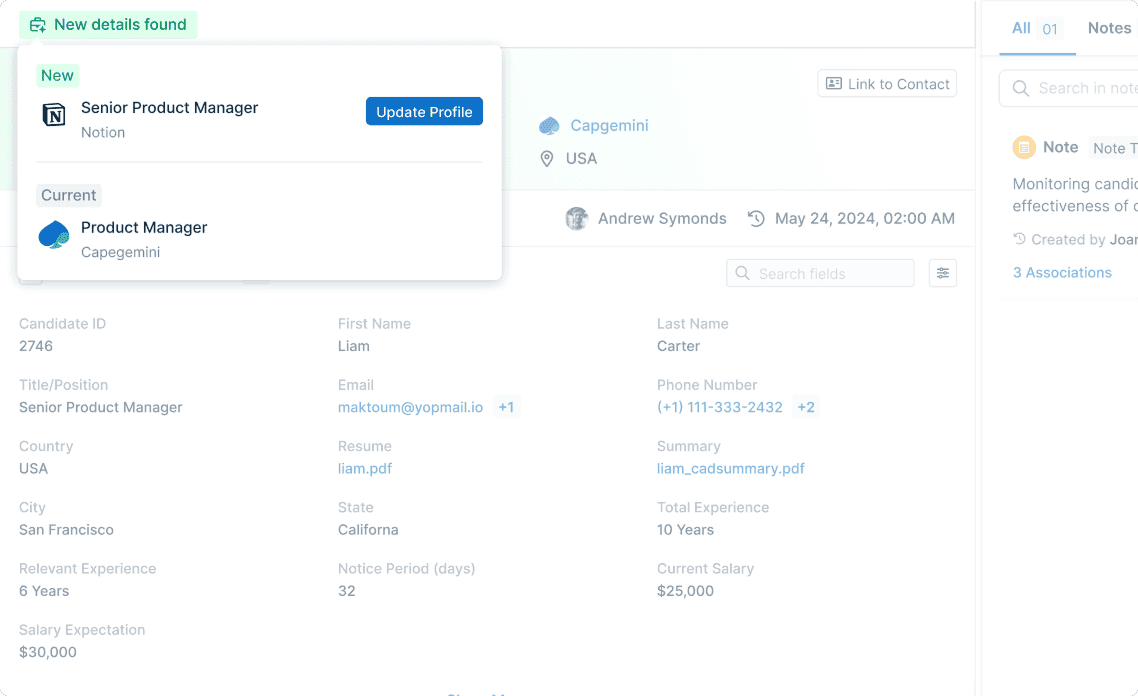Click the history clock icon beside May 24
The height and width of the screenshot is (696, 1138).
tap(756, 218)
